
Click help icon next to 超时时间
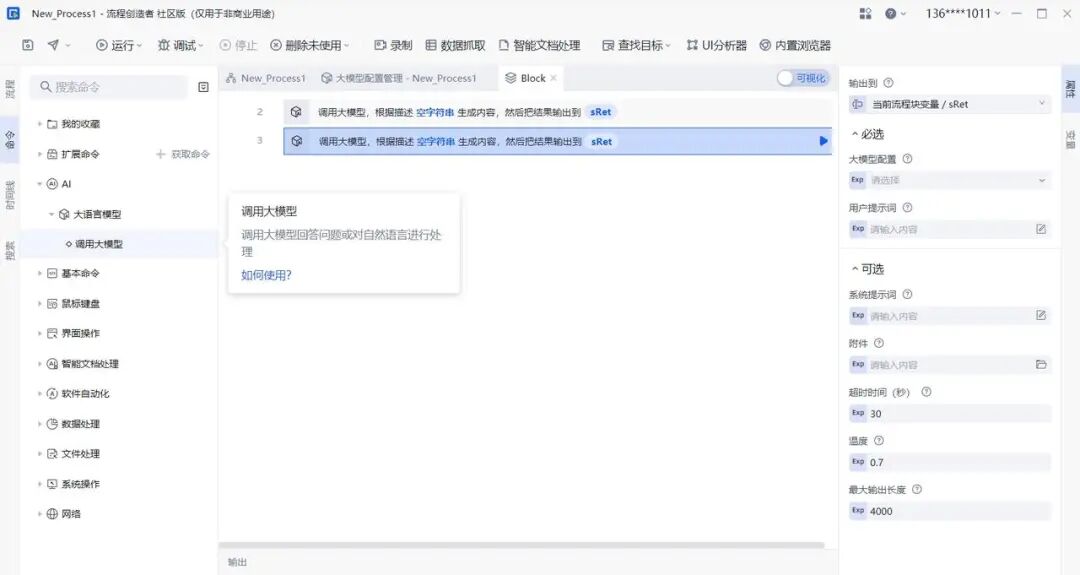[x=926, y=392]
